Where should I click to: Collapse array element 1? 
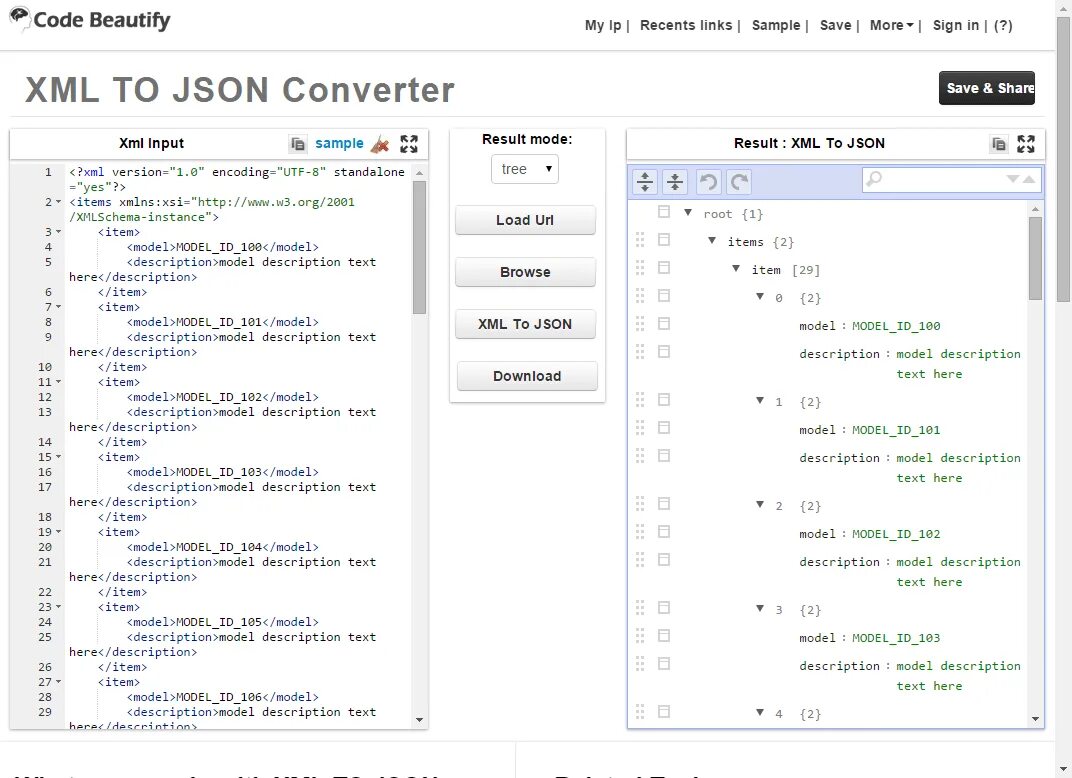tap(760, 401)
